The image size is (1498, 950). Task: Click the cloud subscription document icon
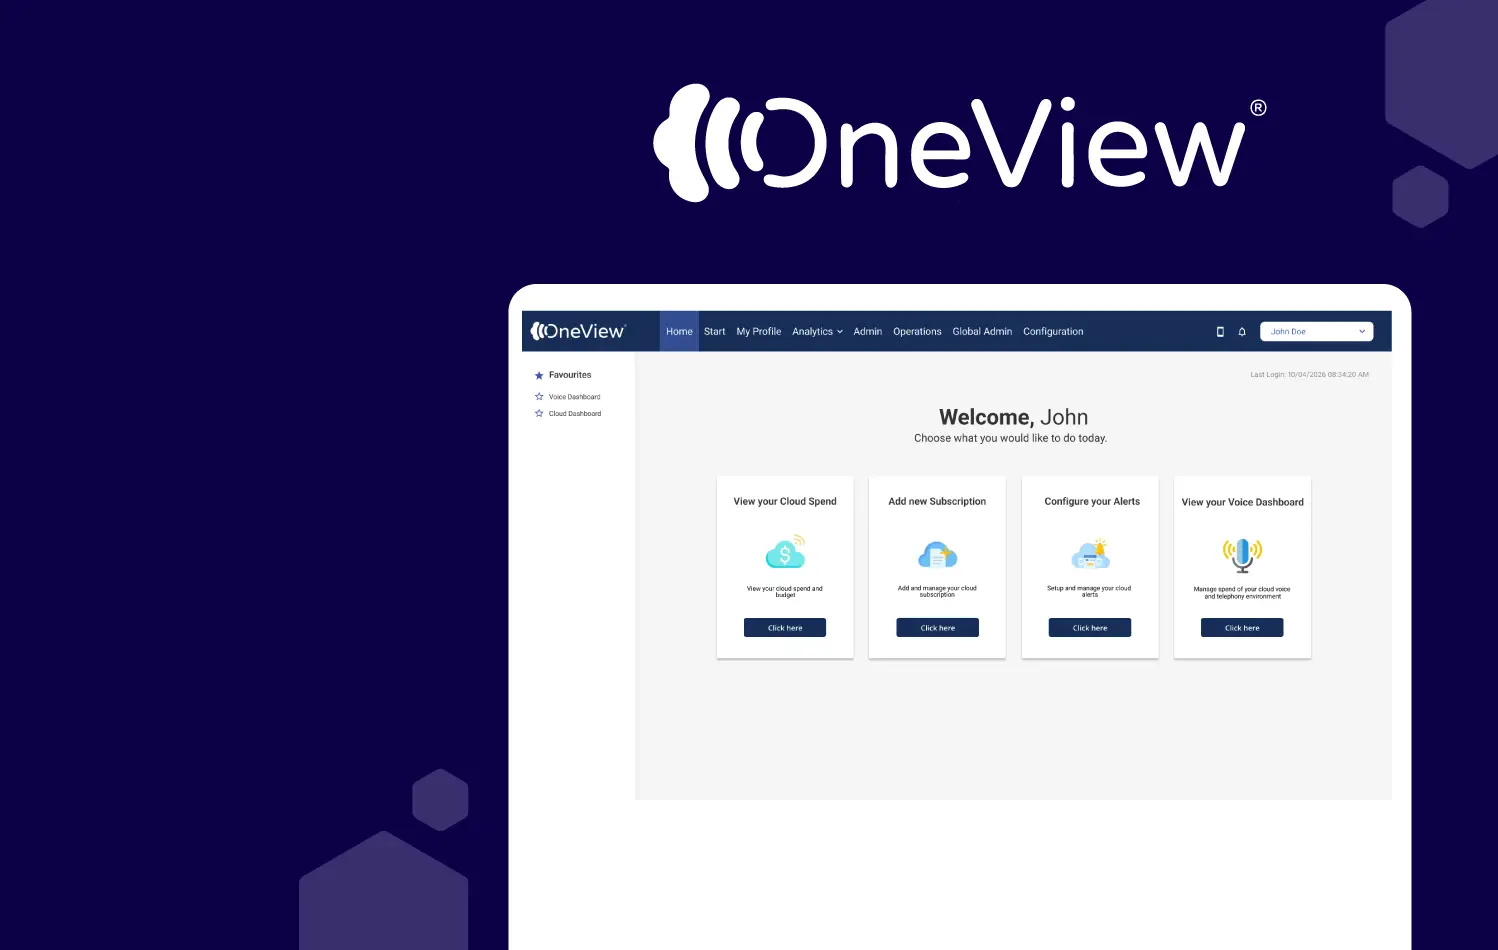click(938, 554)
